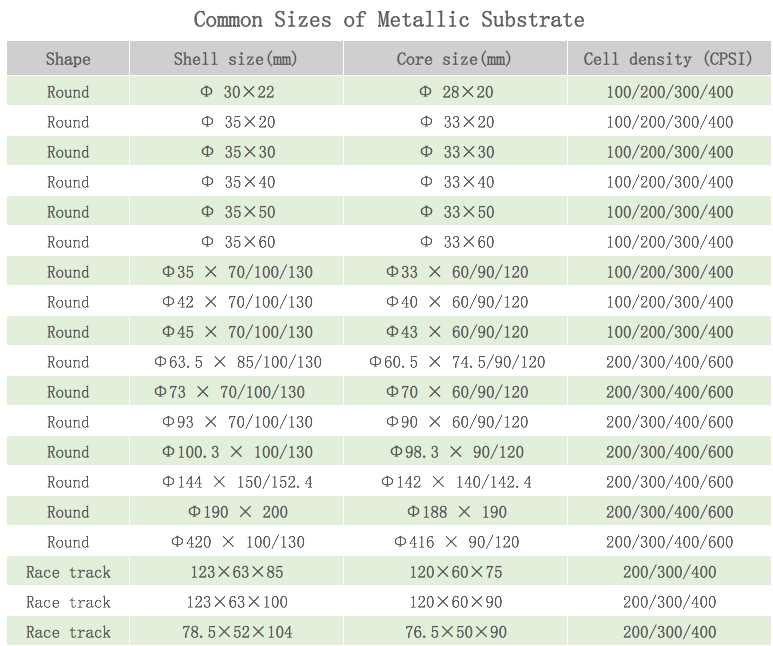Click core size cell Φ 28×20
The width and height of the screenshot is (773, 646).
456,92
